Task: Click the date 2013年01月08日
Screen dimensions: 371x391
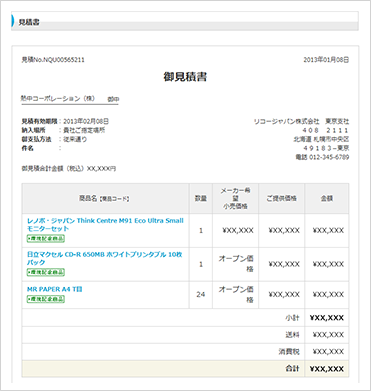Action: pos(326,60)
